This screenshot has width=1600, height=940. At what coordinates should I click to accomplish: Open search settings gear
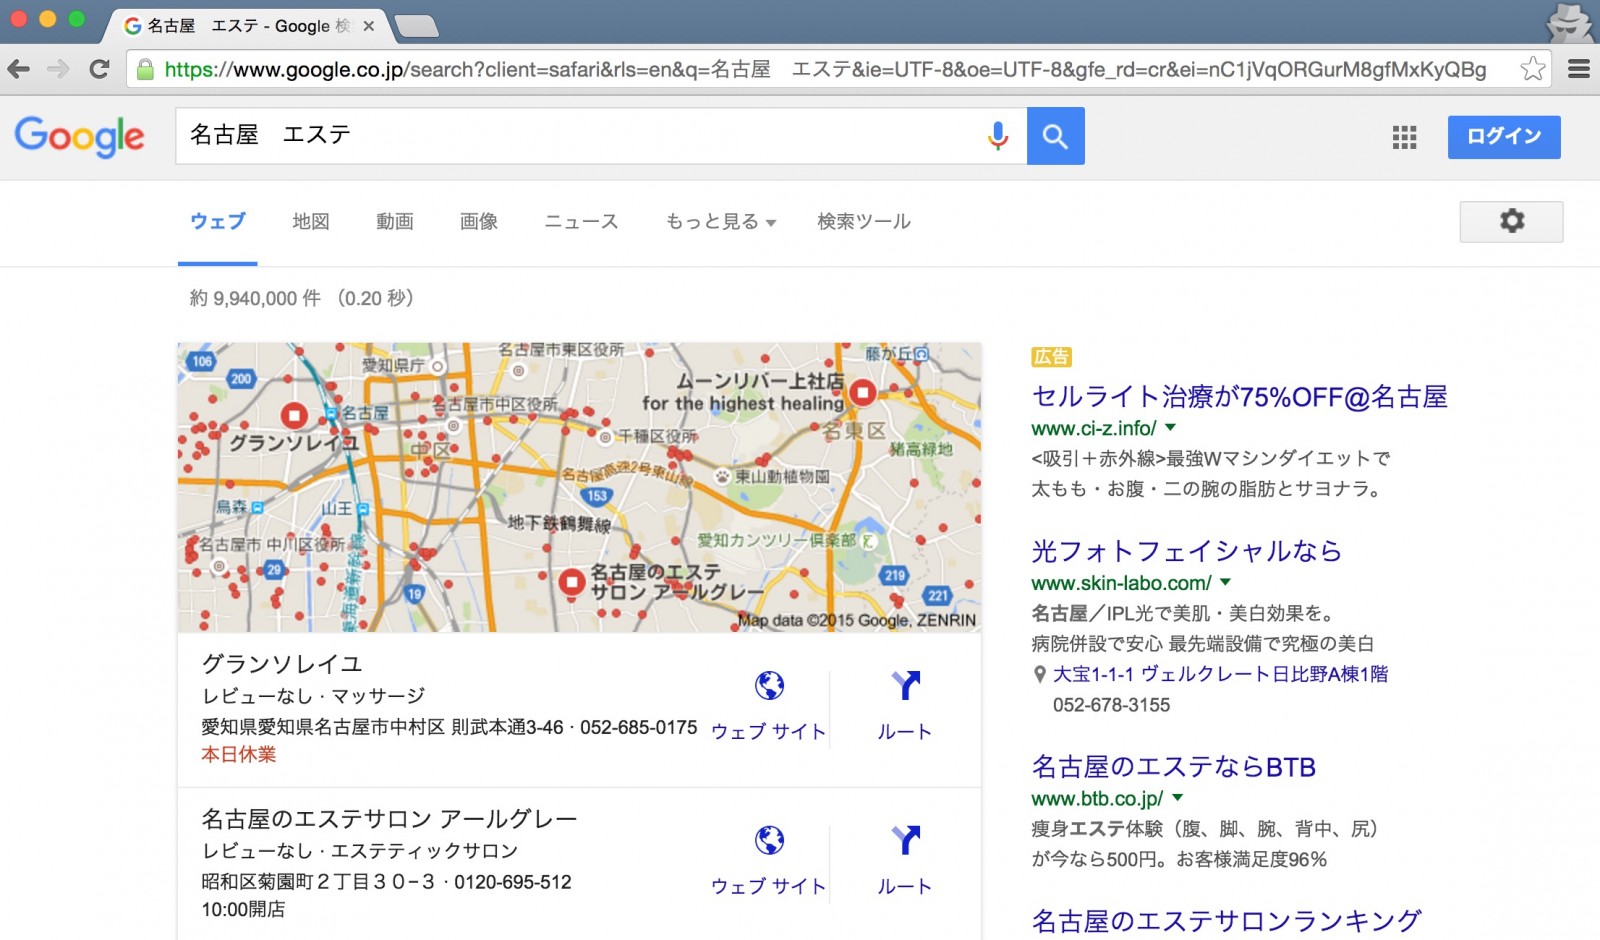1511,221
